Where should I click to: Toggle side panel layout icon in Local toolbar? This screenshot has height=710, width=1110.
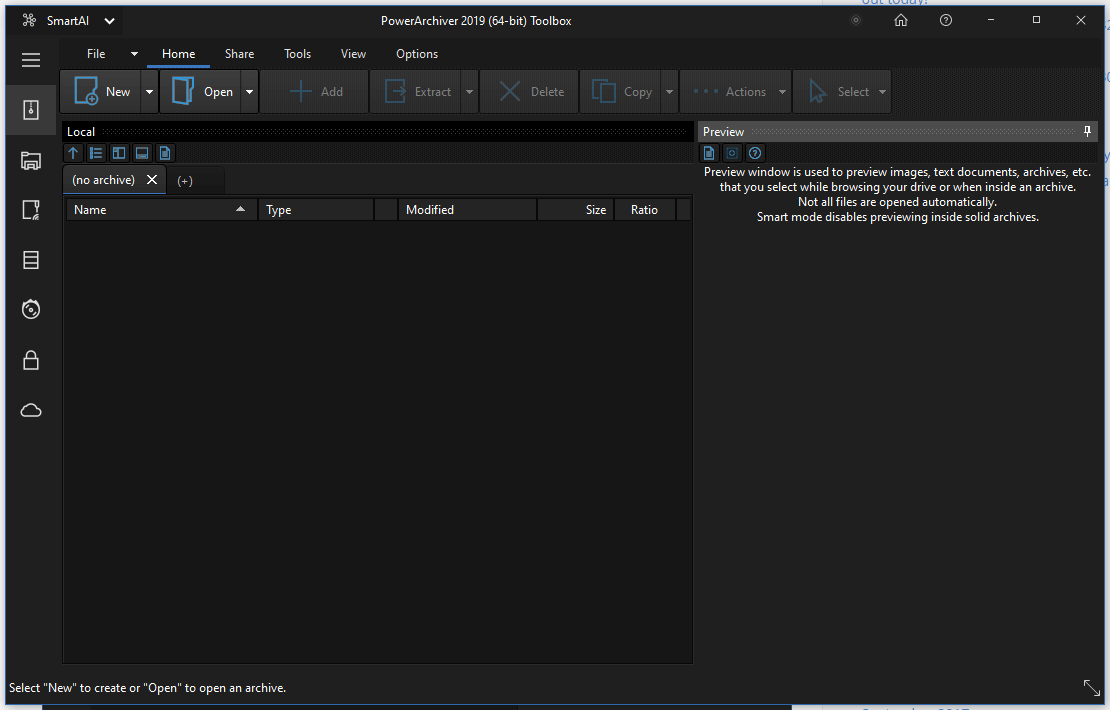[x=119, y=153]
